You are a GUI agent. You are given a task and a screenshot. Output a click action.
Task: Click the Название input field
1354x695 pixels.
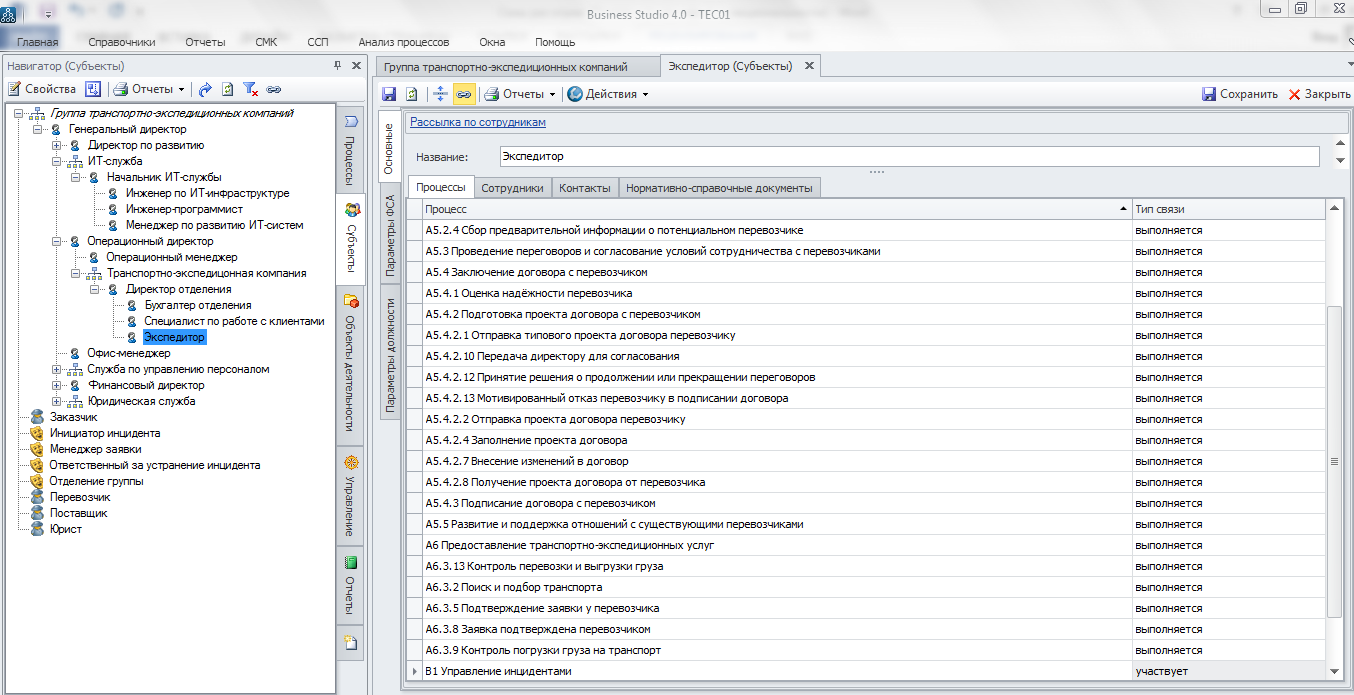(x=908, y=157)
